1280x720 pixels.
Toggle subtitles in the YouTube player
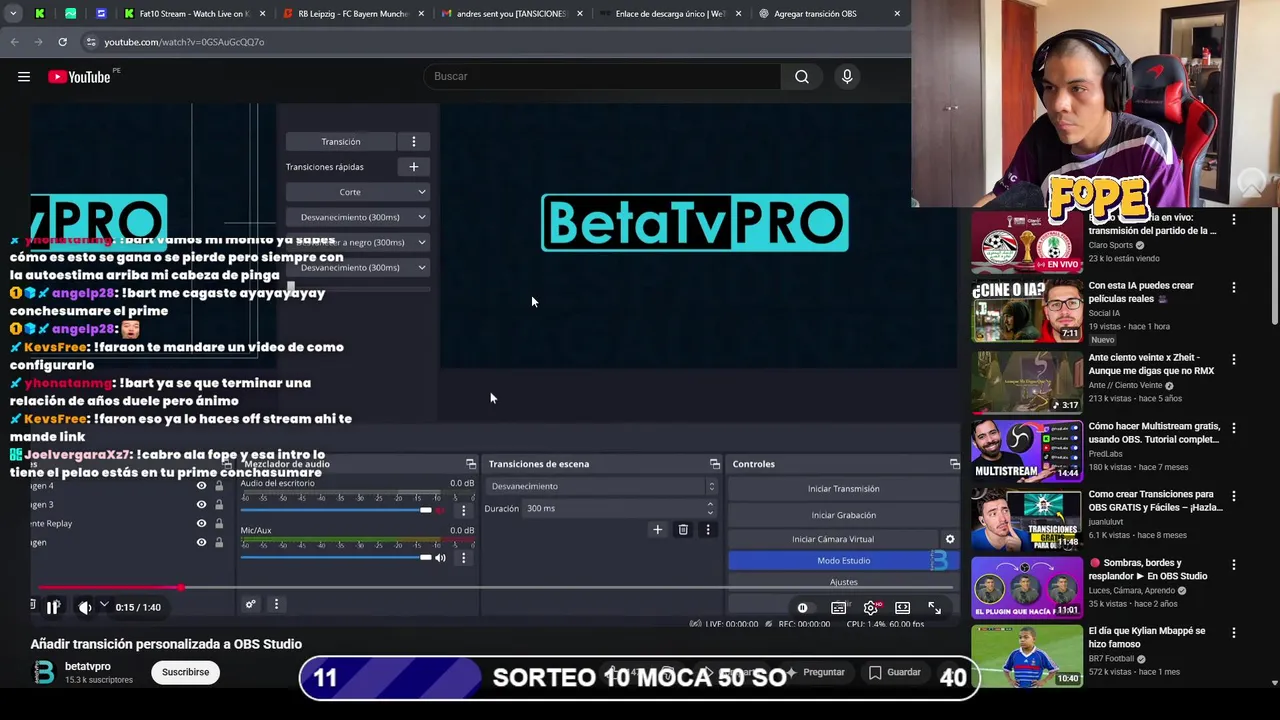[838, 608]
